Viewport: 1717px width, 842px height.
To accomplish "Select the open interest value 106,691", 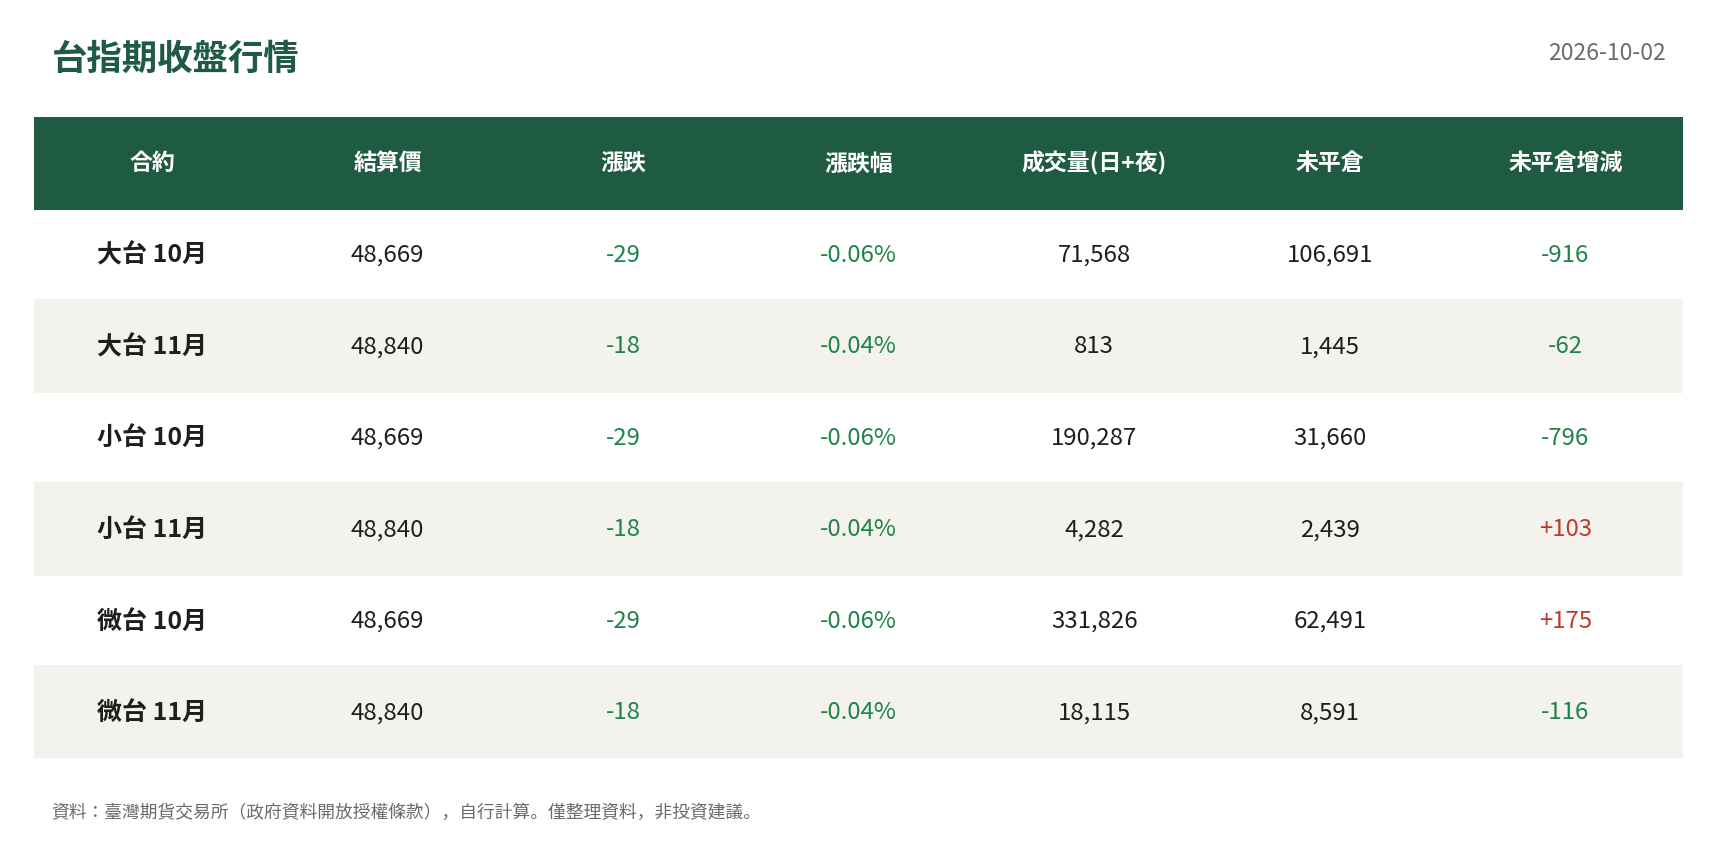I will pyautogui.click(x=1329, y=254).
